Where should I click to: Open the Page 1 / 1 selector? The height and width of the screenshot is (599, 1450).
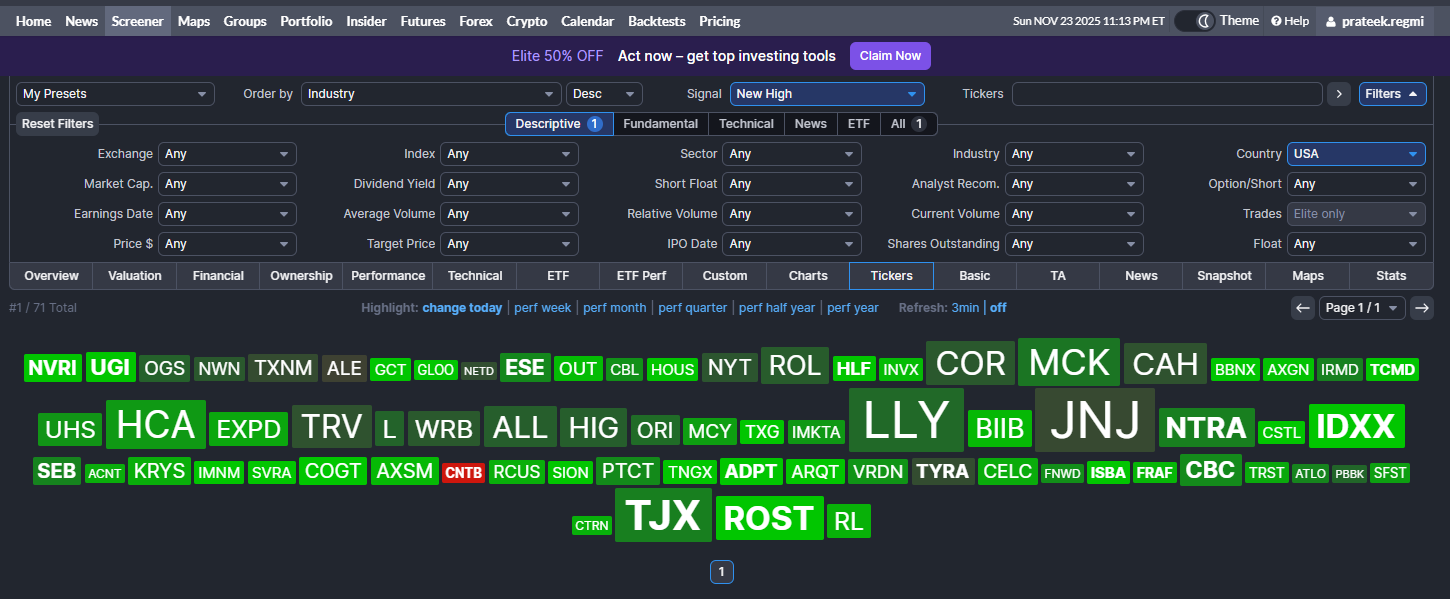pos(1362,308)
